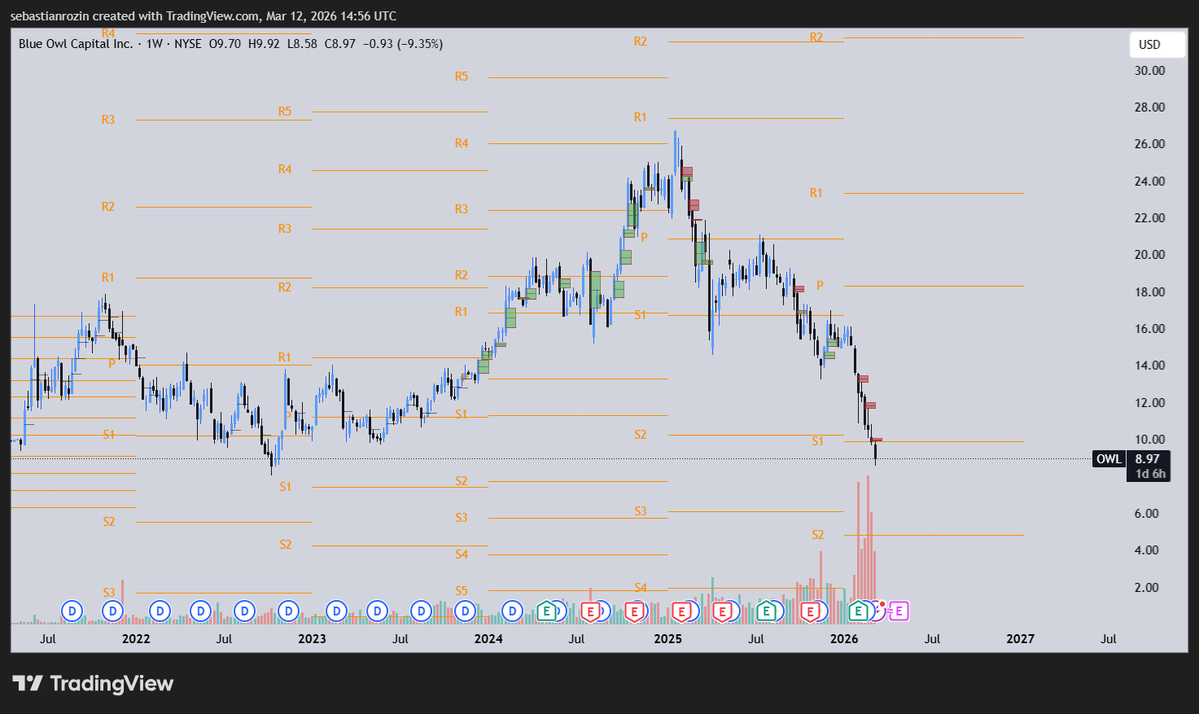
Task: Select the May 2022 dividend D marker
Action: click(200, 611)
